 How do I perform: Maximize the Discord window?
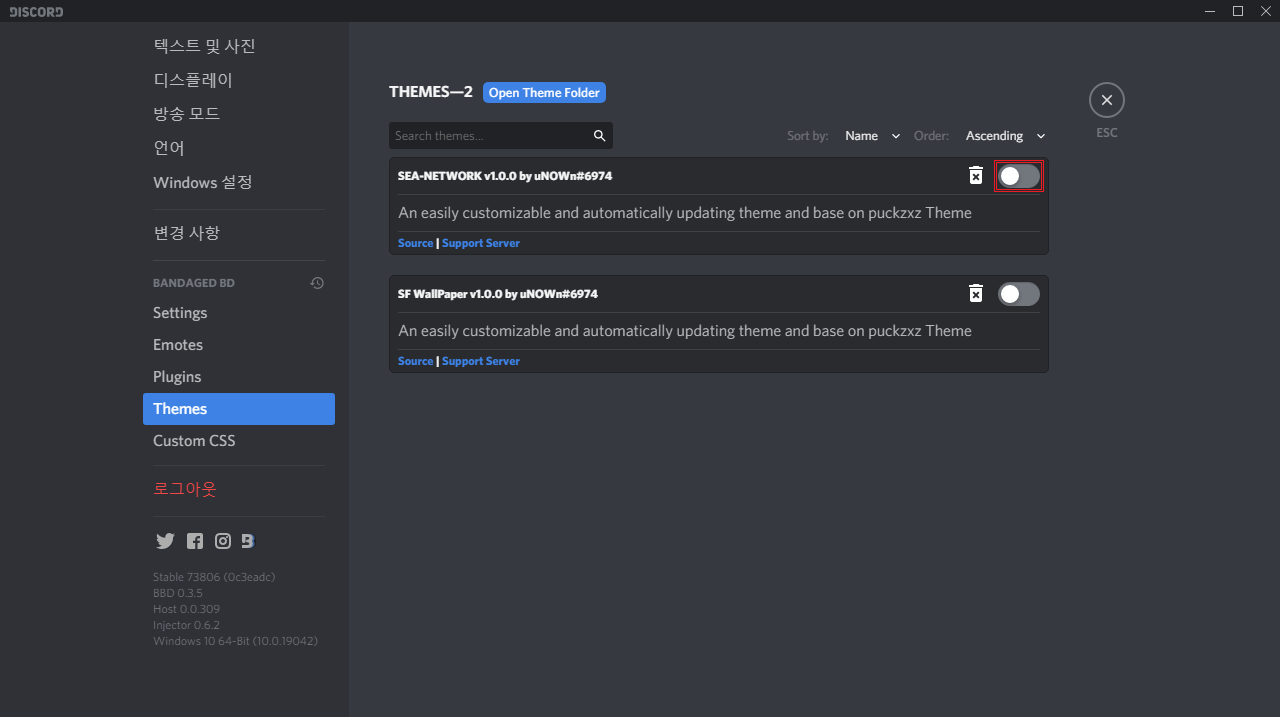pos(1238,11)
